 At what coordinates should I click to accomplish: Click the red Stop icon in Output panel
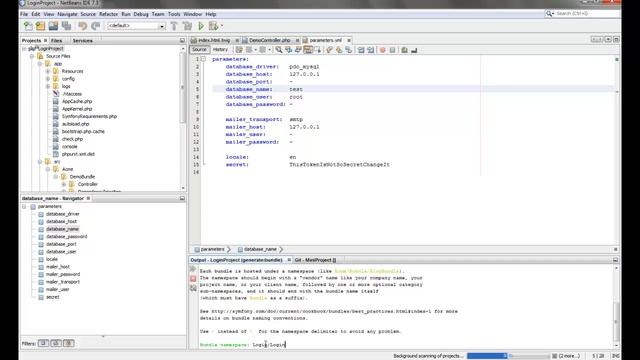click(193, 278)
